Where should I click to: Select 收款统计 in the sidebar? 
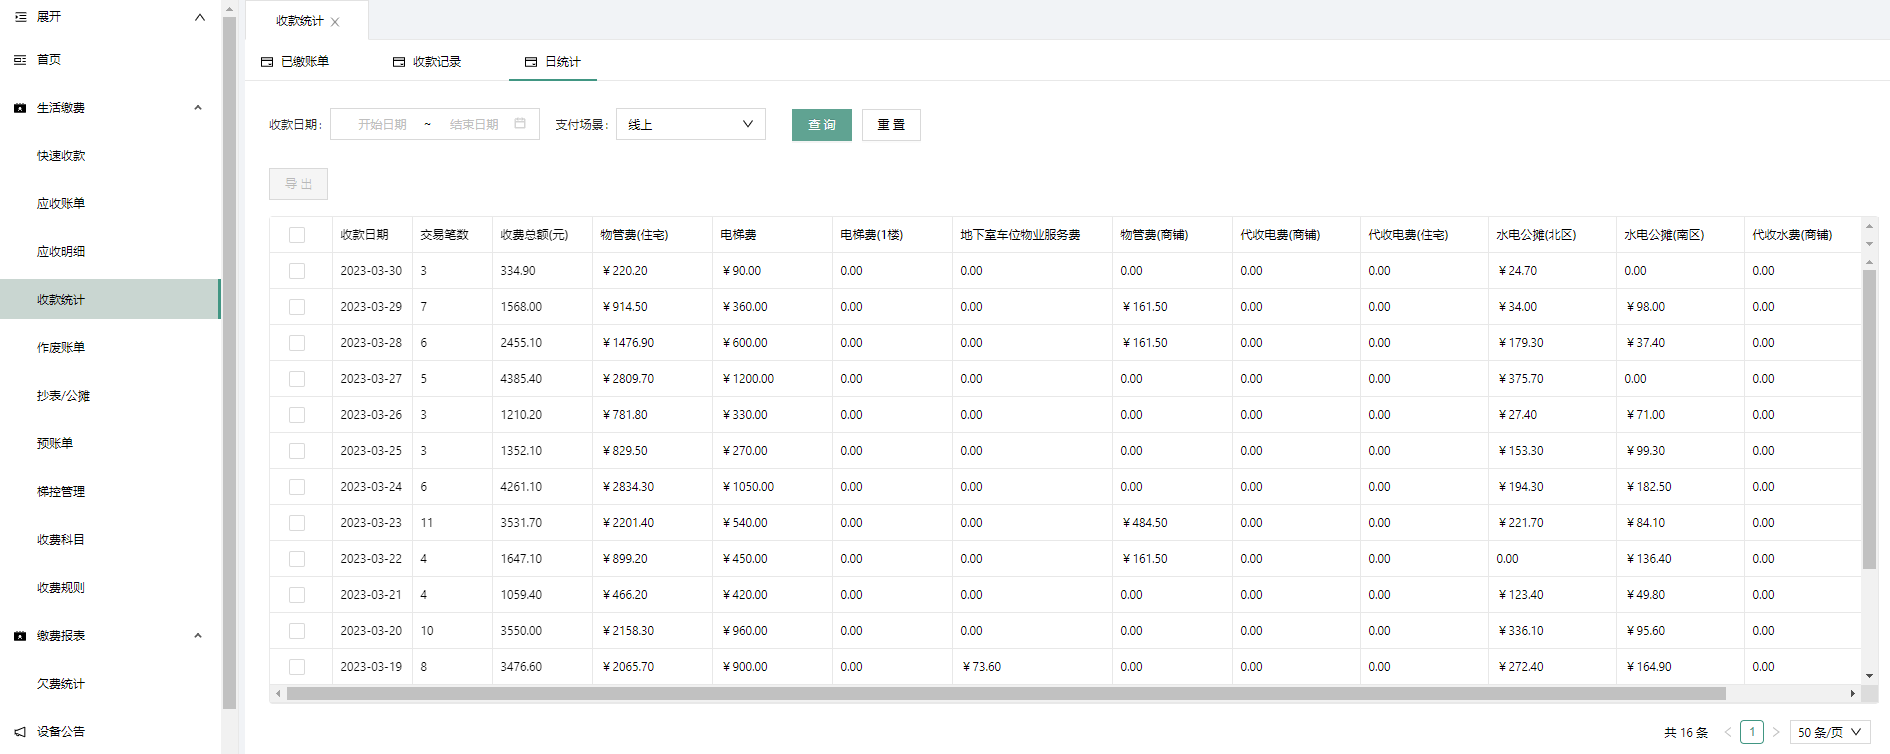click(110, 299)
